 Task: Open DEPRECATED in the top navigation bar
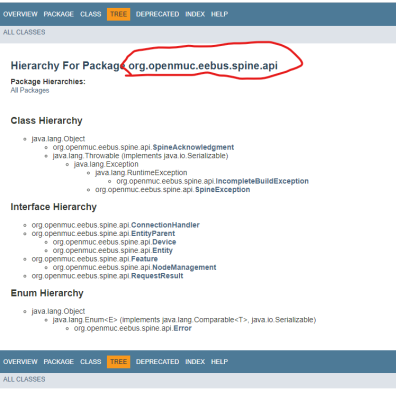(x=157, y=14)
